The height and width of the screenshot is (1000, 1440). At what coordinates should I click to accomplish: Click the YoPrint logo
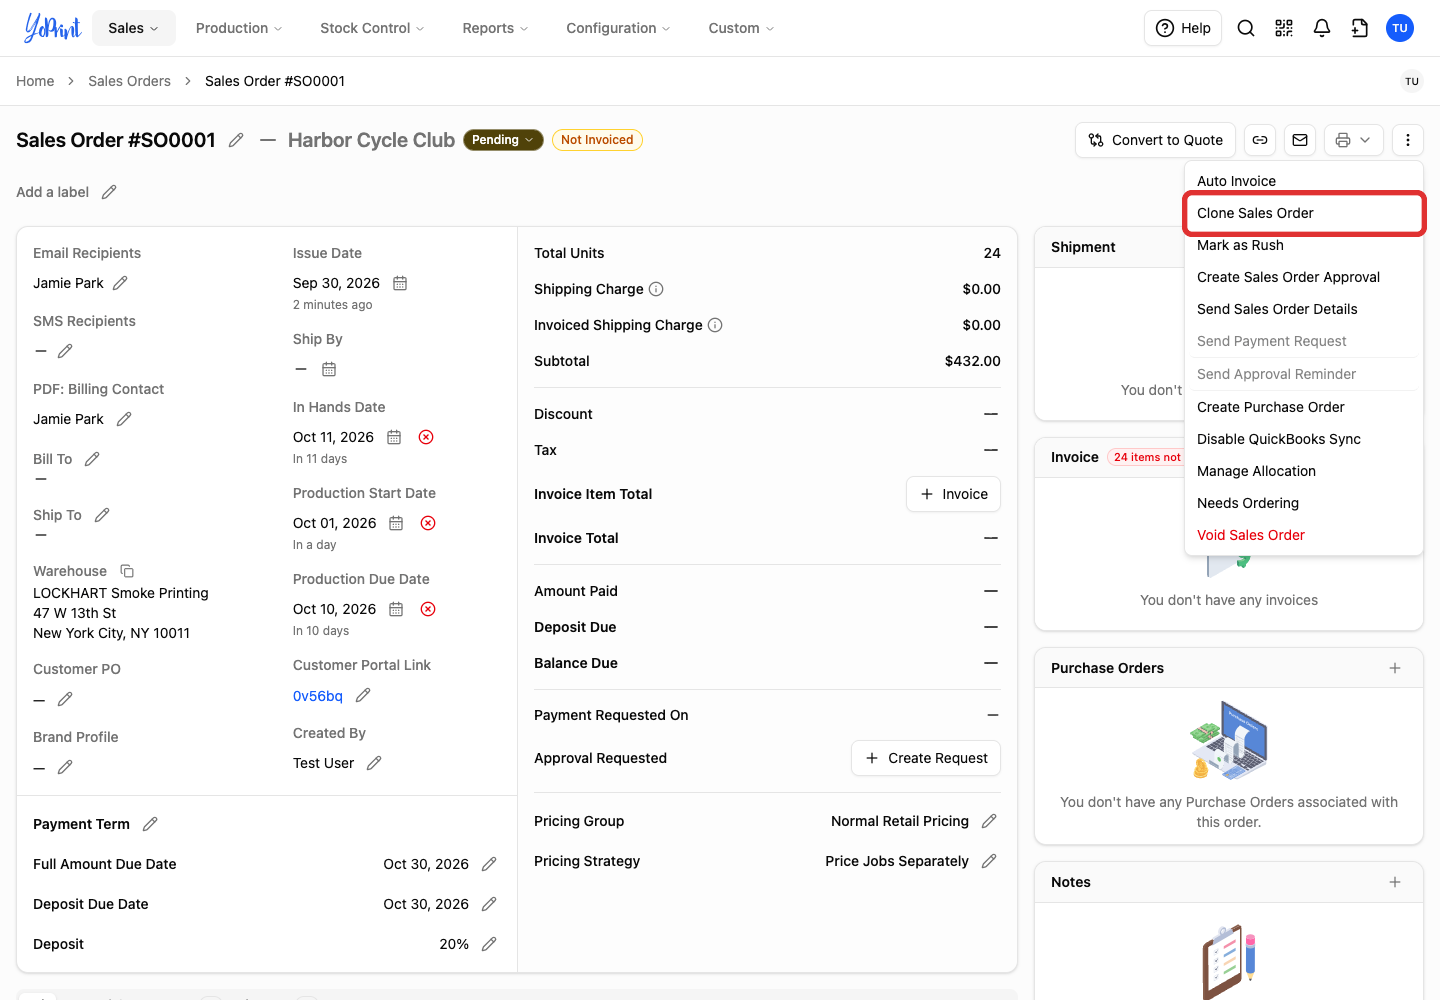pos(52,28)
